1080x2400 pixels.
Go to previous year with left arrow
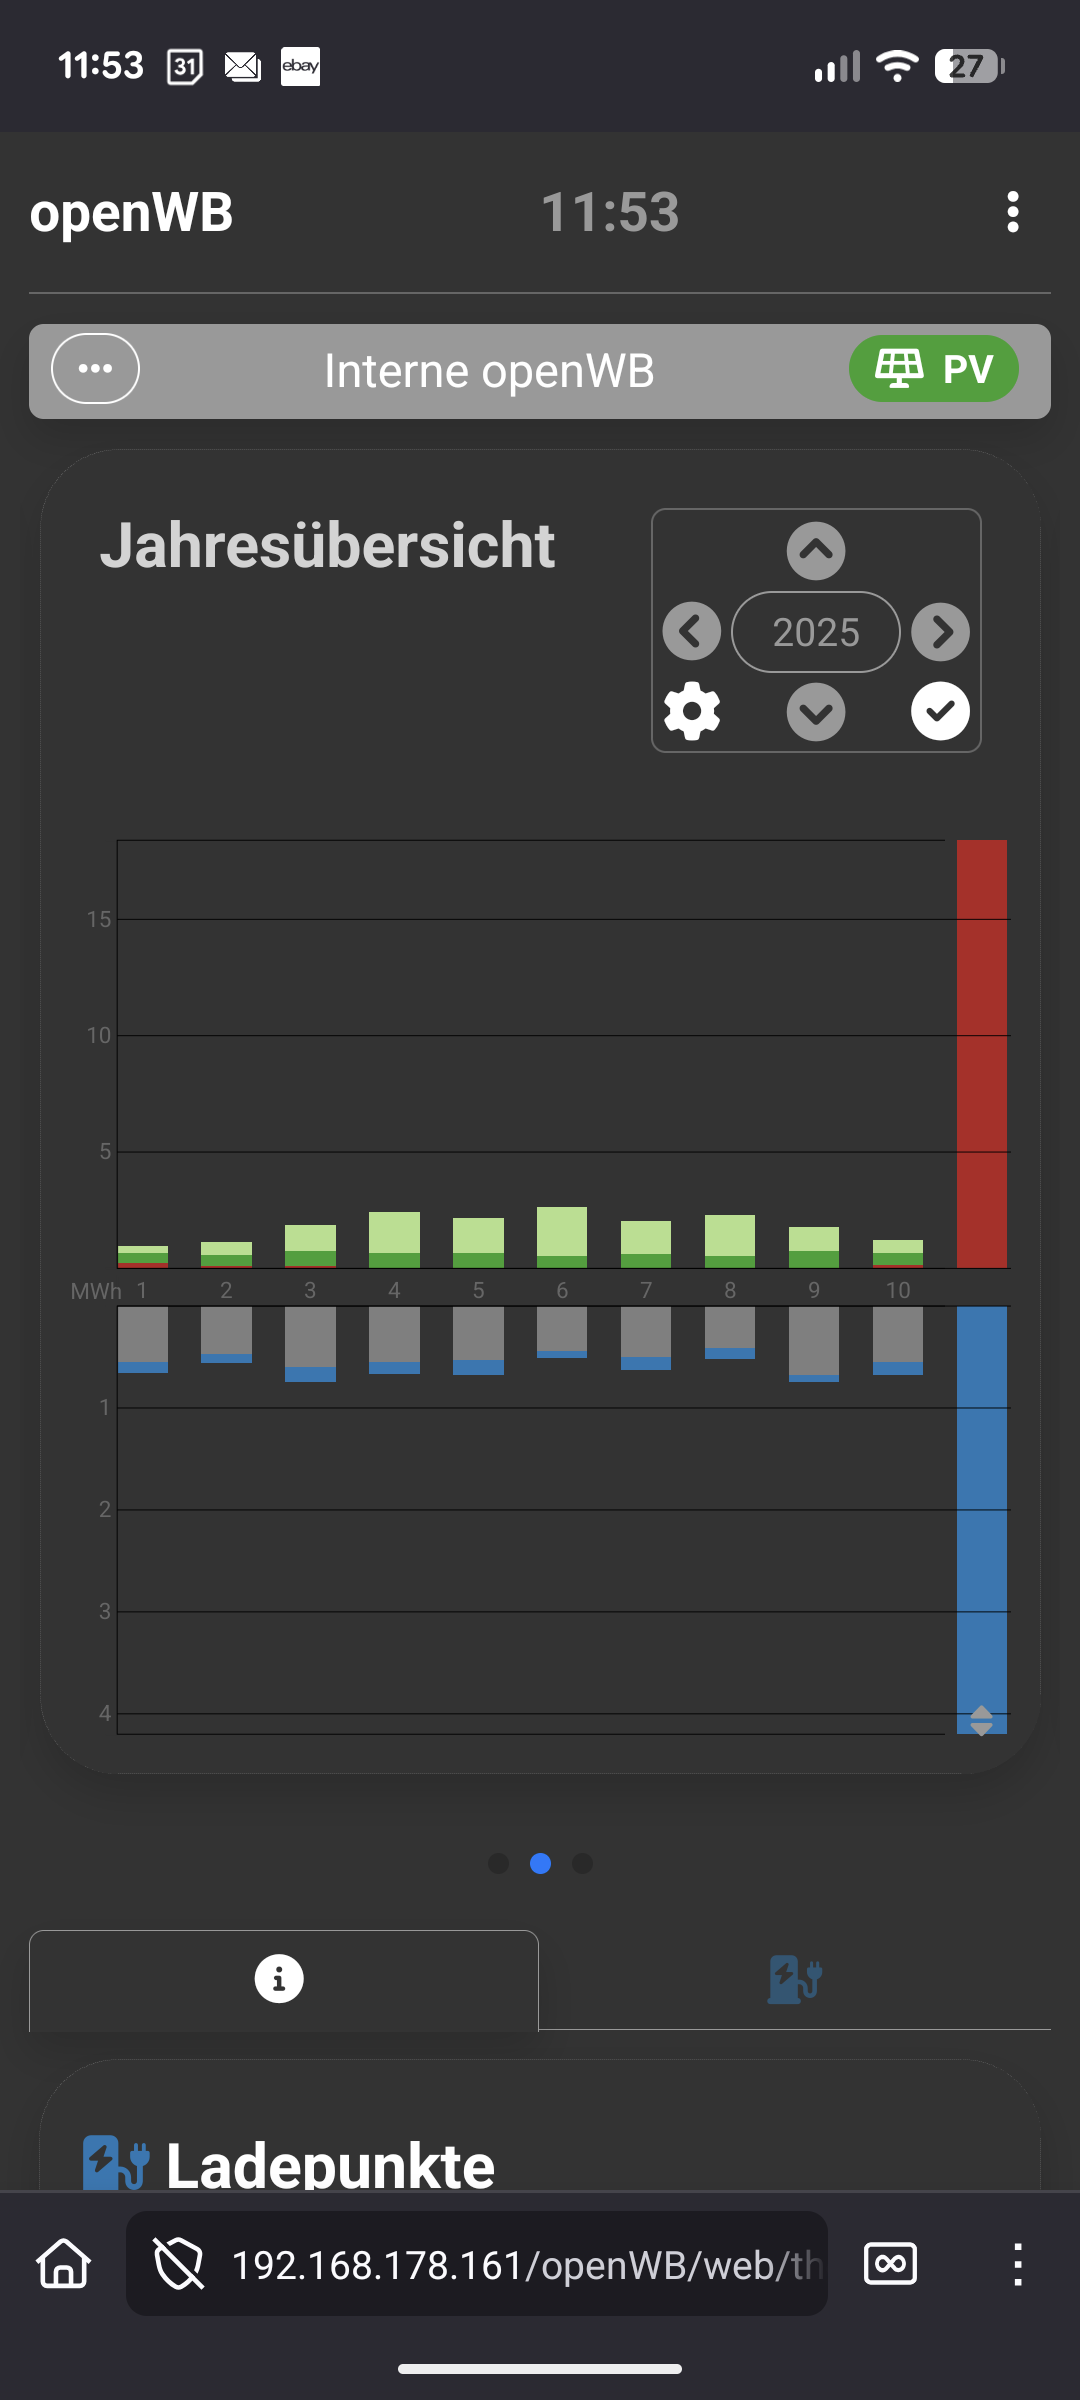click(692, 631)
